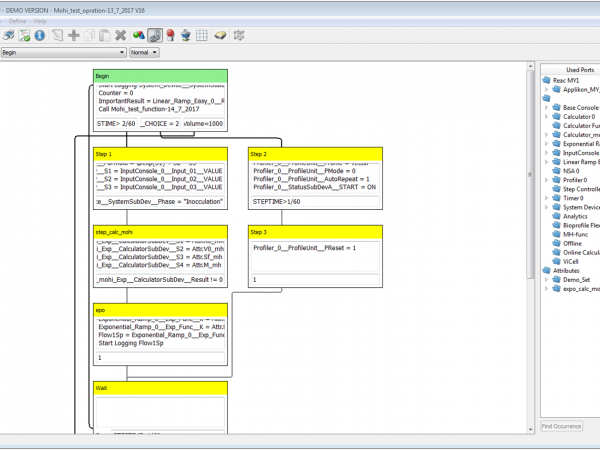
Task: Click the Attributes folder icon
Action: [x=546, y=271]
